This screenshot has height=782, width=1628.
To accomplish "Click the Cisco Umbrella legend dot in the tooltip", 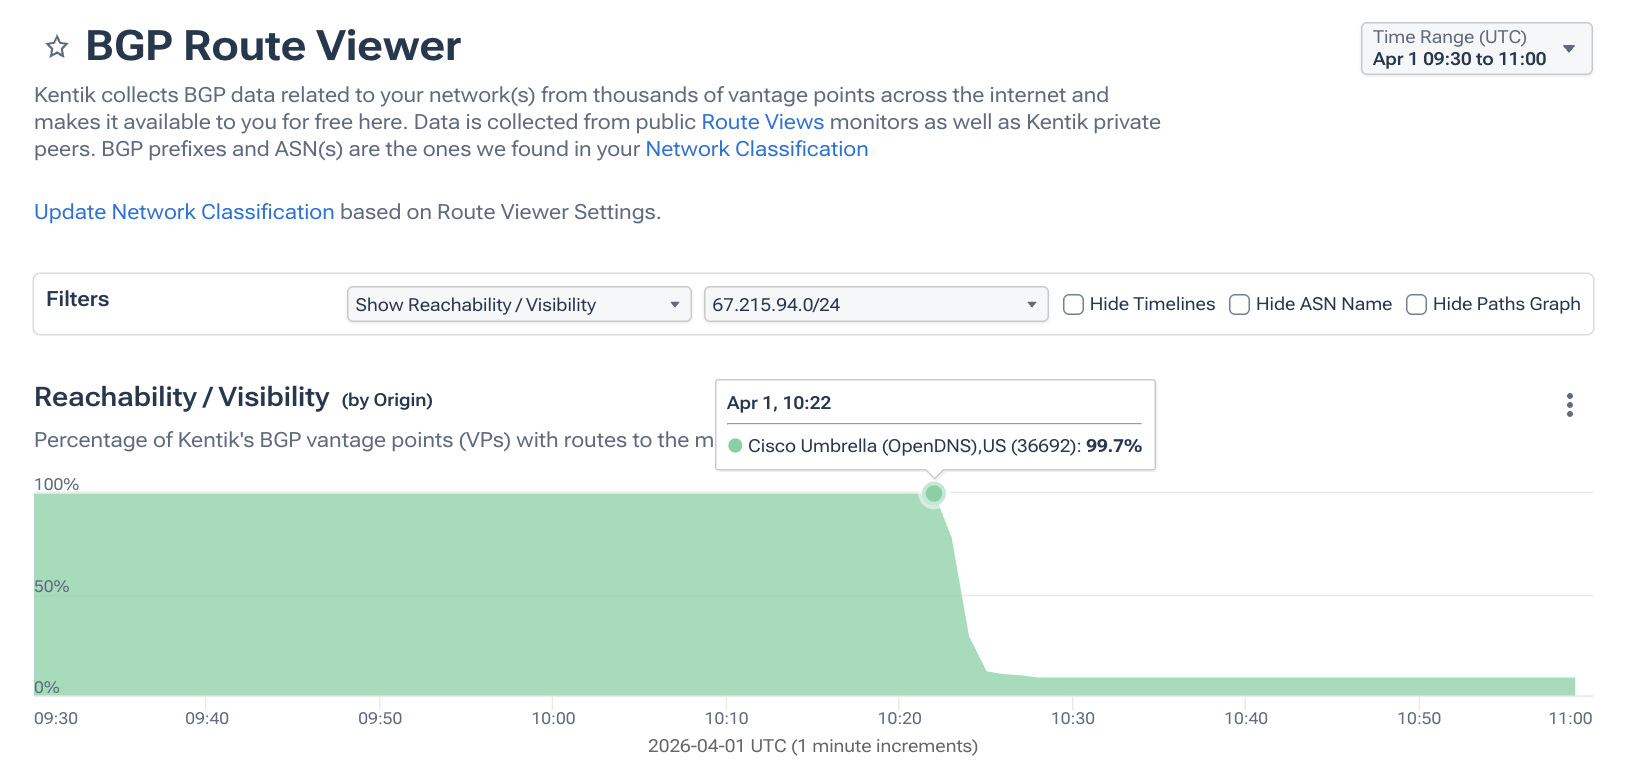I will (x=735, y=446).
